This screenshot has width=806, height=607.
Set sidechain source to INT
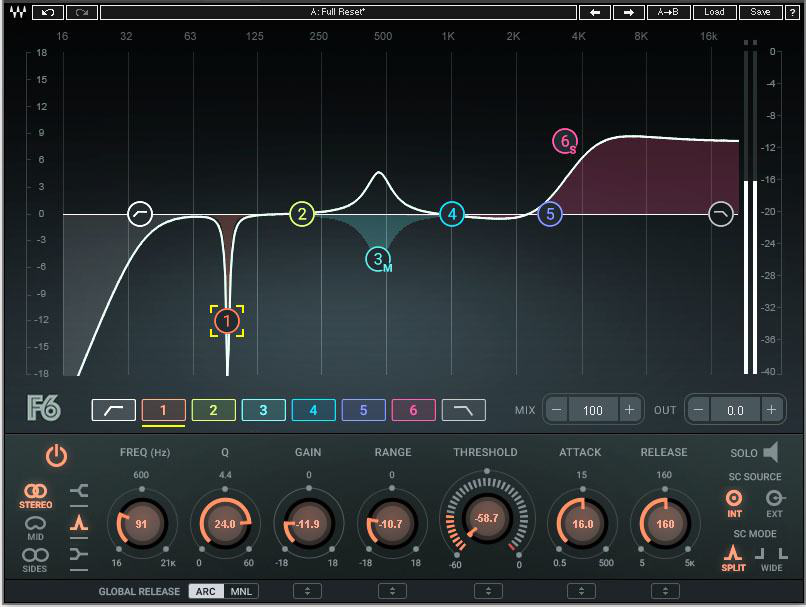pyautogui.click(x=734, y=503)
